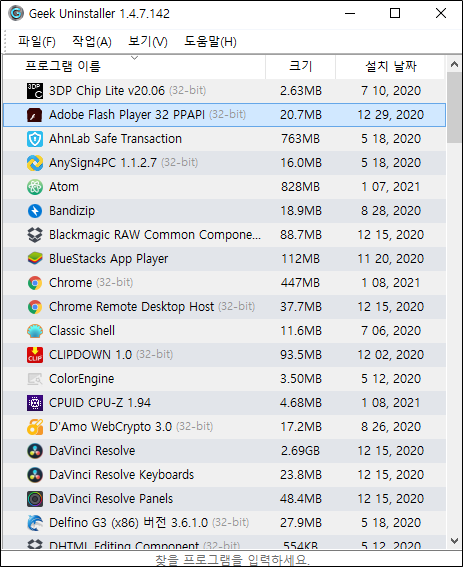Select the ColorEngine name
Image resolution: width=463 pixels, height=567 pixels.
(81, 379)
